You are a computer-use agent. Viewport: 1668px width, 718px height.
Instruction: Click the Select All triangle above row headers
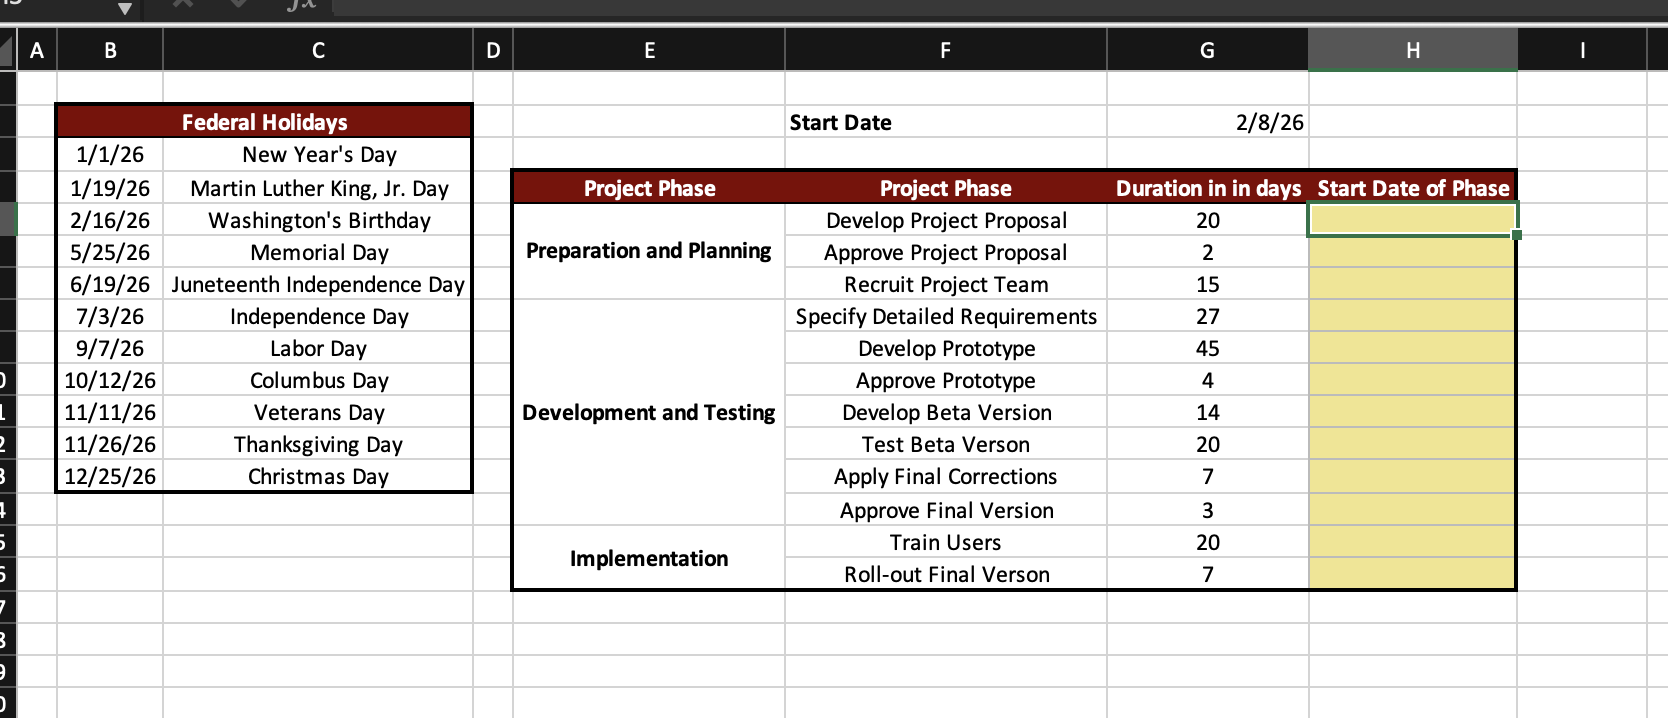8,49
